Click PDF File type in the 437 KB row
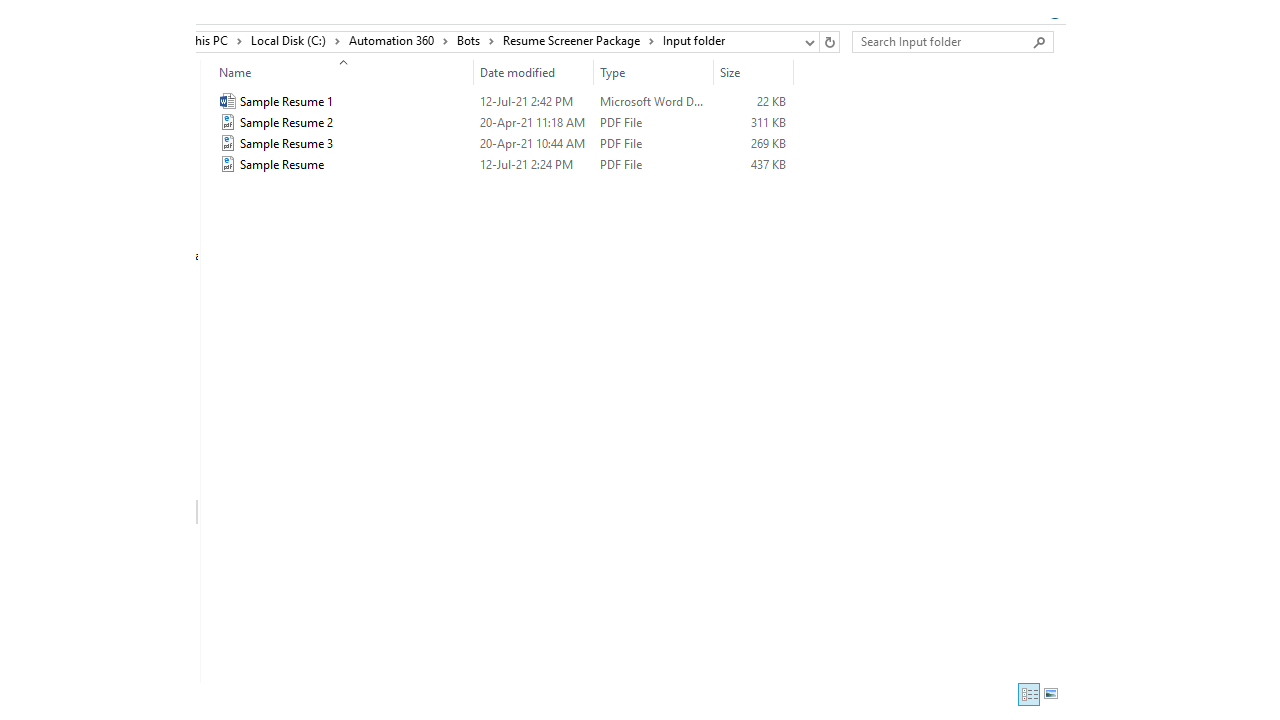This screenshot has width=1280, height=720. [621, 165]
